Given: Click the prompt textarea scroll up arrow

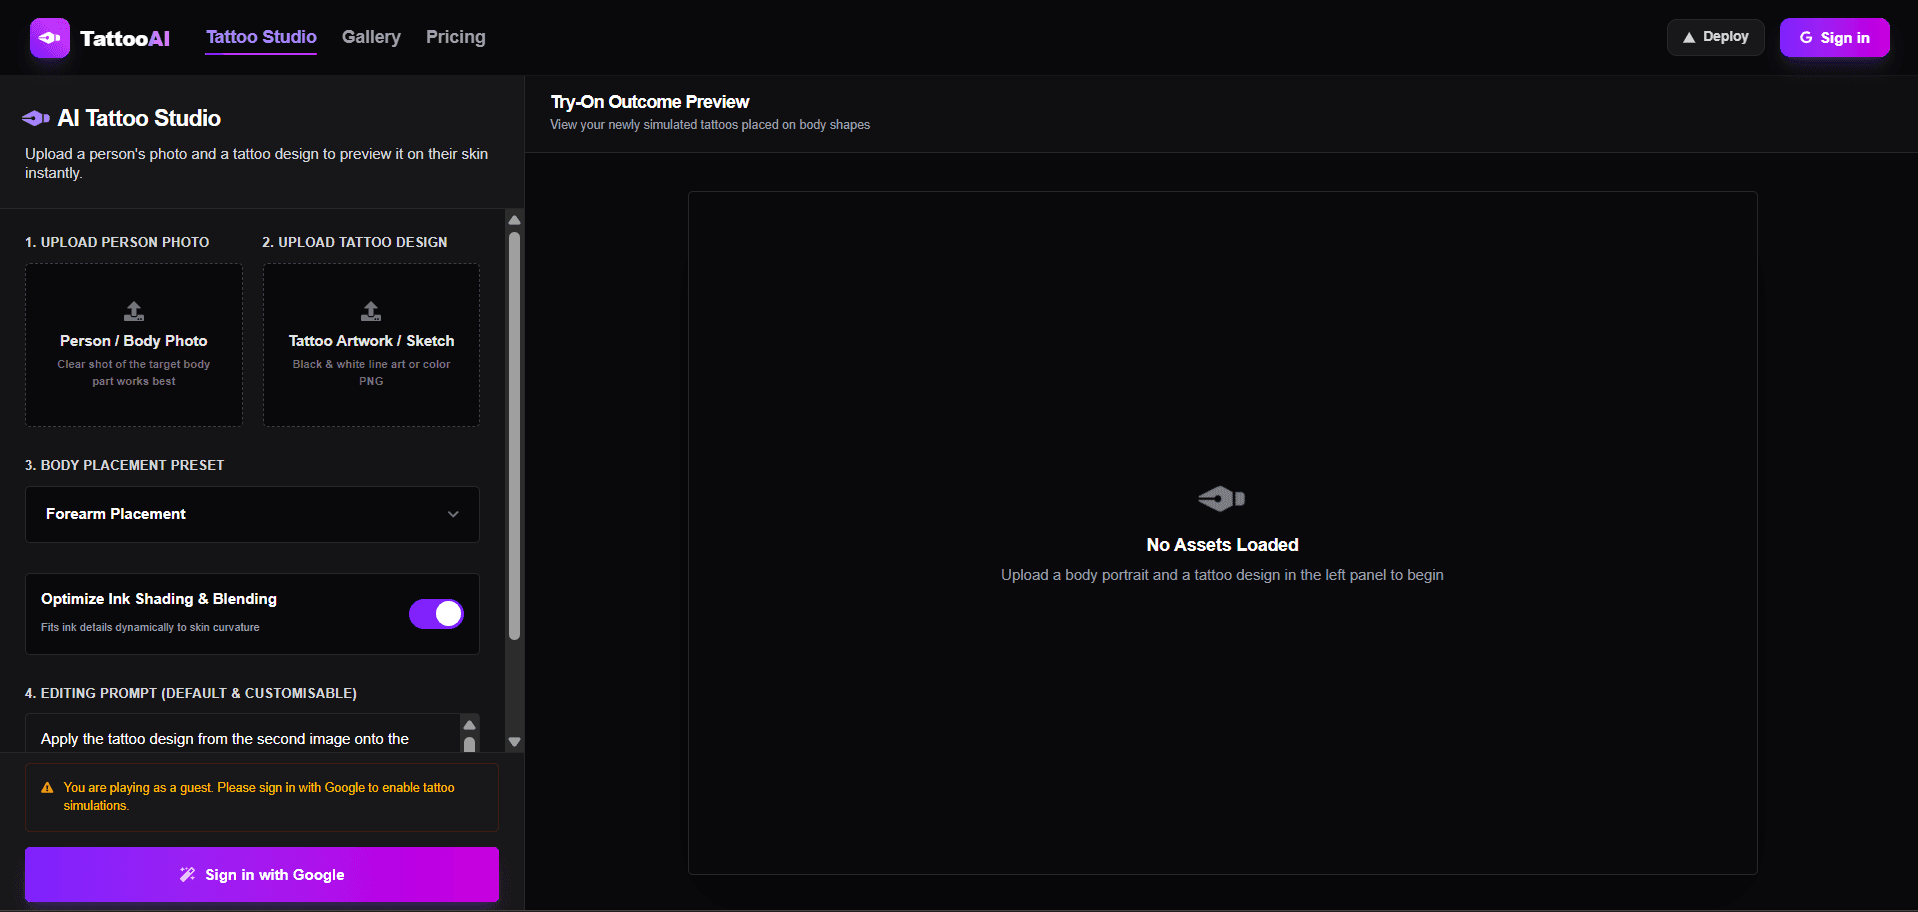Looking at the screenshot, I should click(x=469, y=725).
